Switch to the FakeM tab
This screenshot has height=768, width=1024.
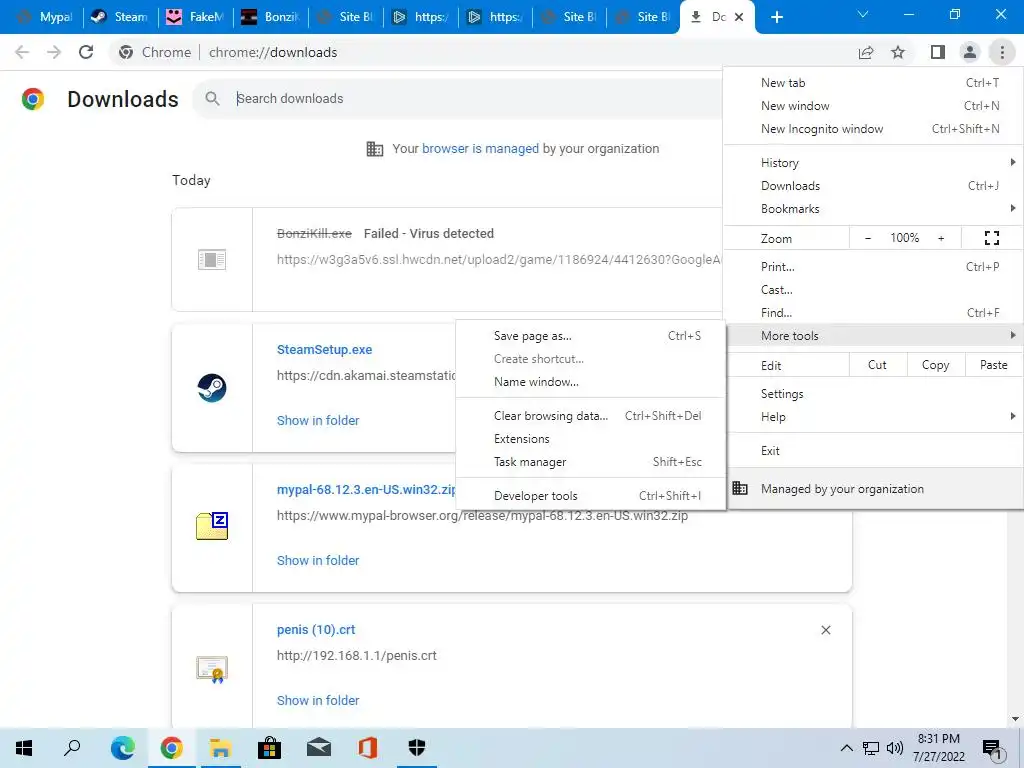click(195, 17)
